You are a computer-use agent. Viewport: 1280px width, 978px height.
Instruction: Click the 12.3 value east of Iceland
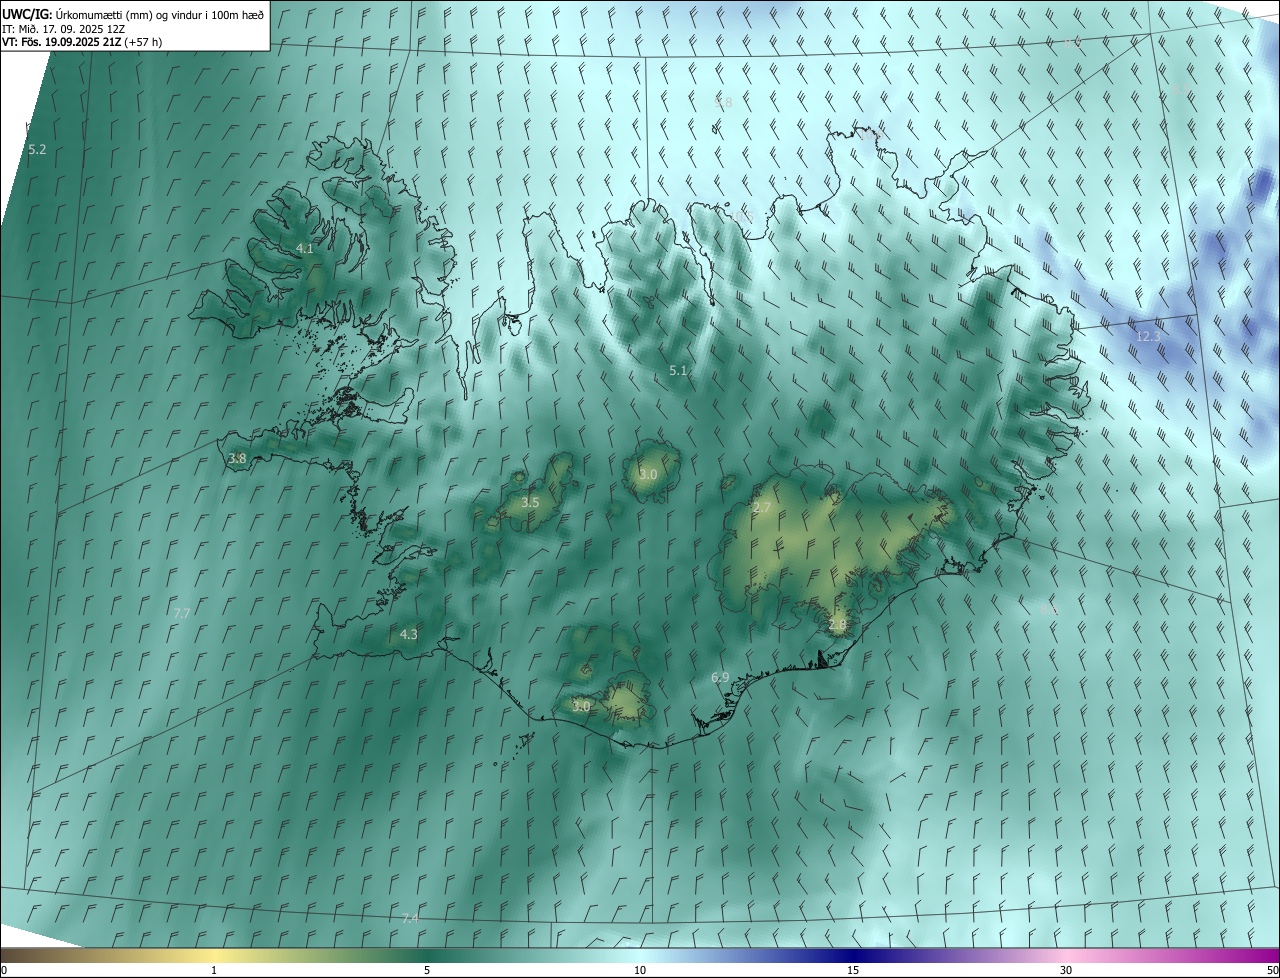tap(1148, 337)
